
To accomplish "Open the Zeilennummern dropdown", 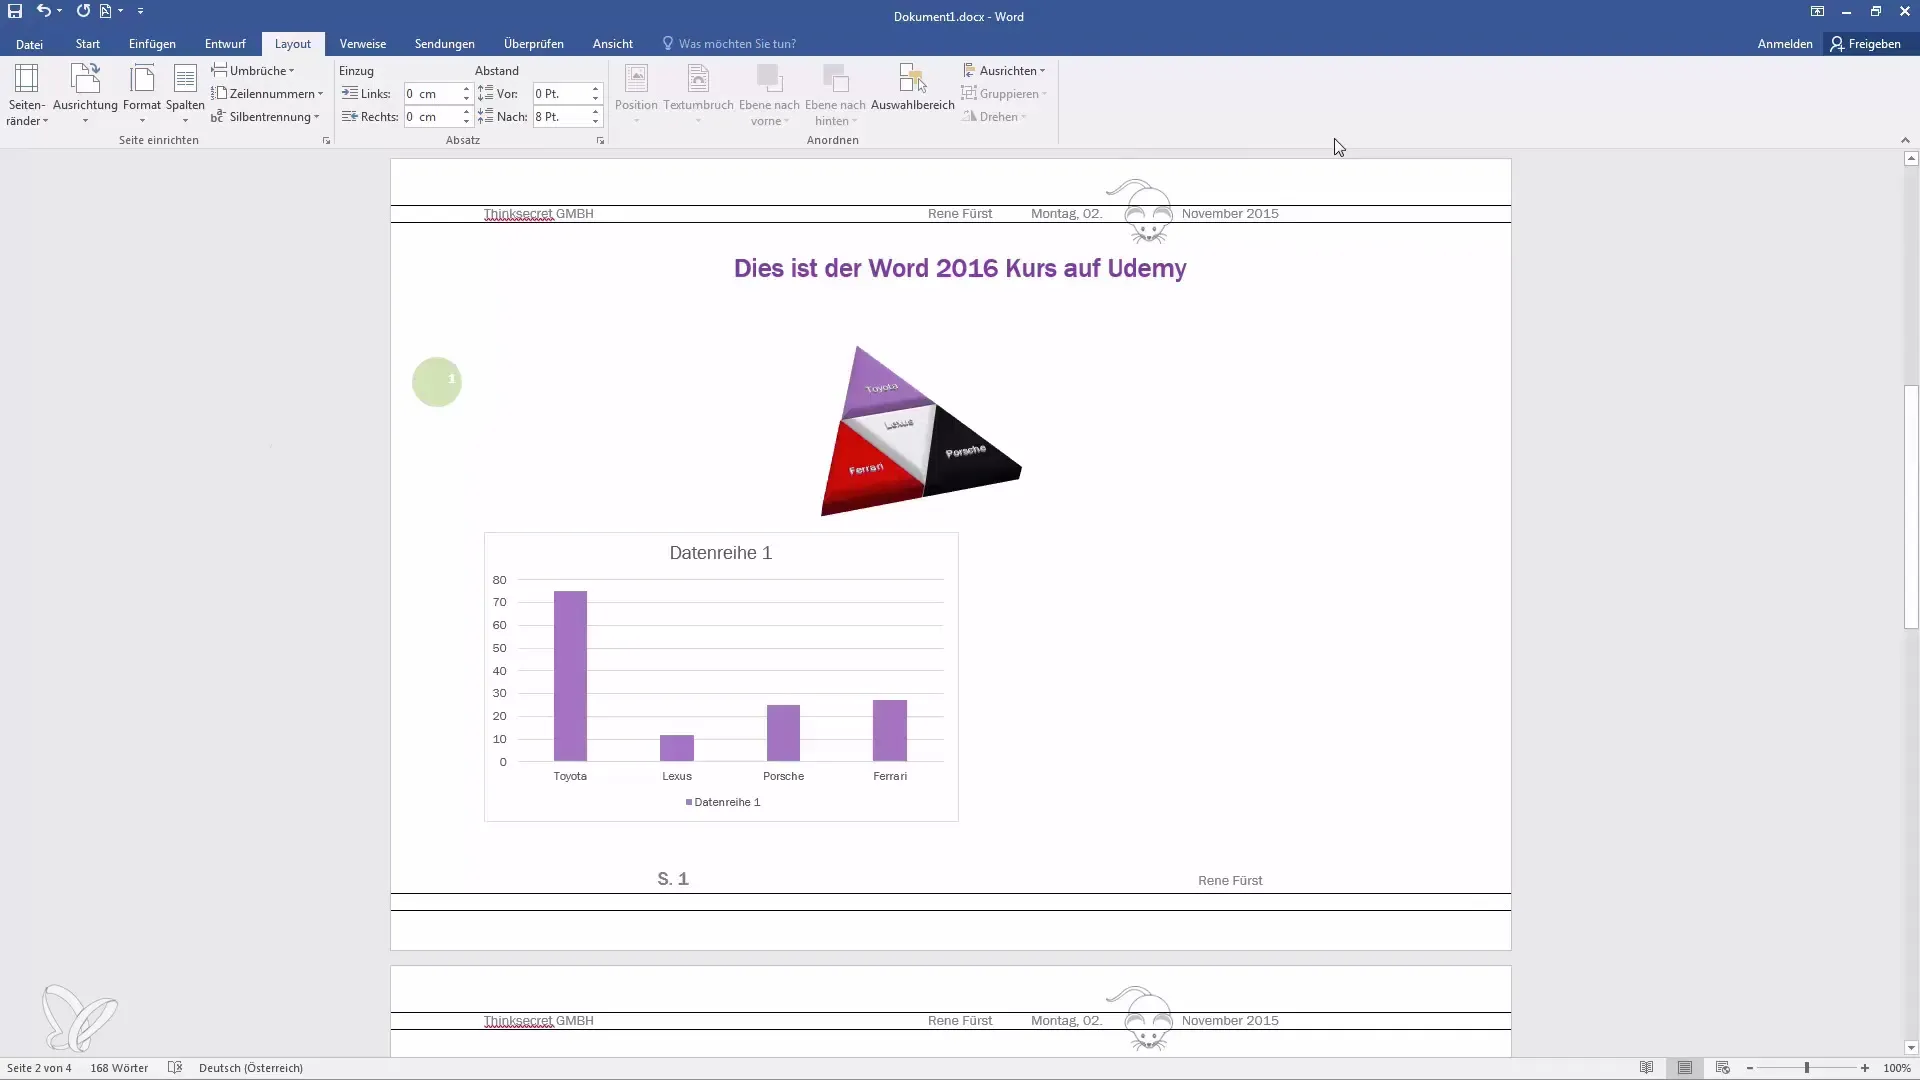I will [267, 94].
